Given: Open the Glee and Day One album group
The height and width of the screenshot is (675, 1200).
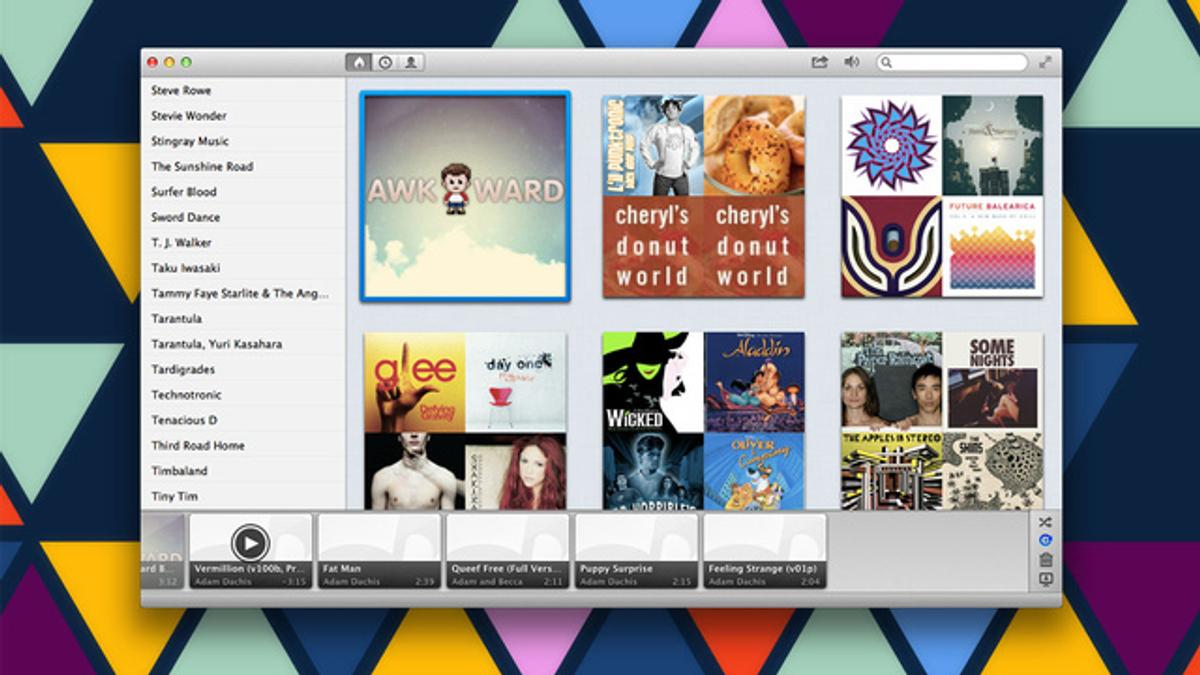Looking at the screenshot, I should pyautogui.click(x=465, y=421).
